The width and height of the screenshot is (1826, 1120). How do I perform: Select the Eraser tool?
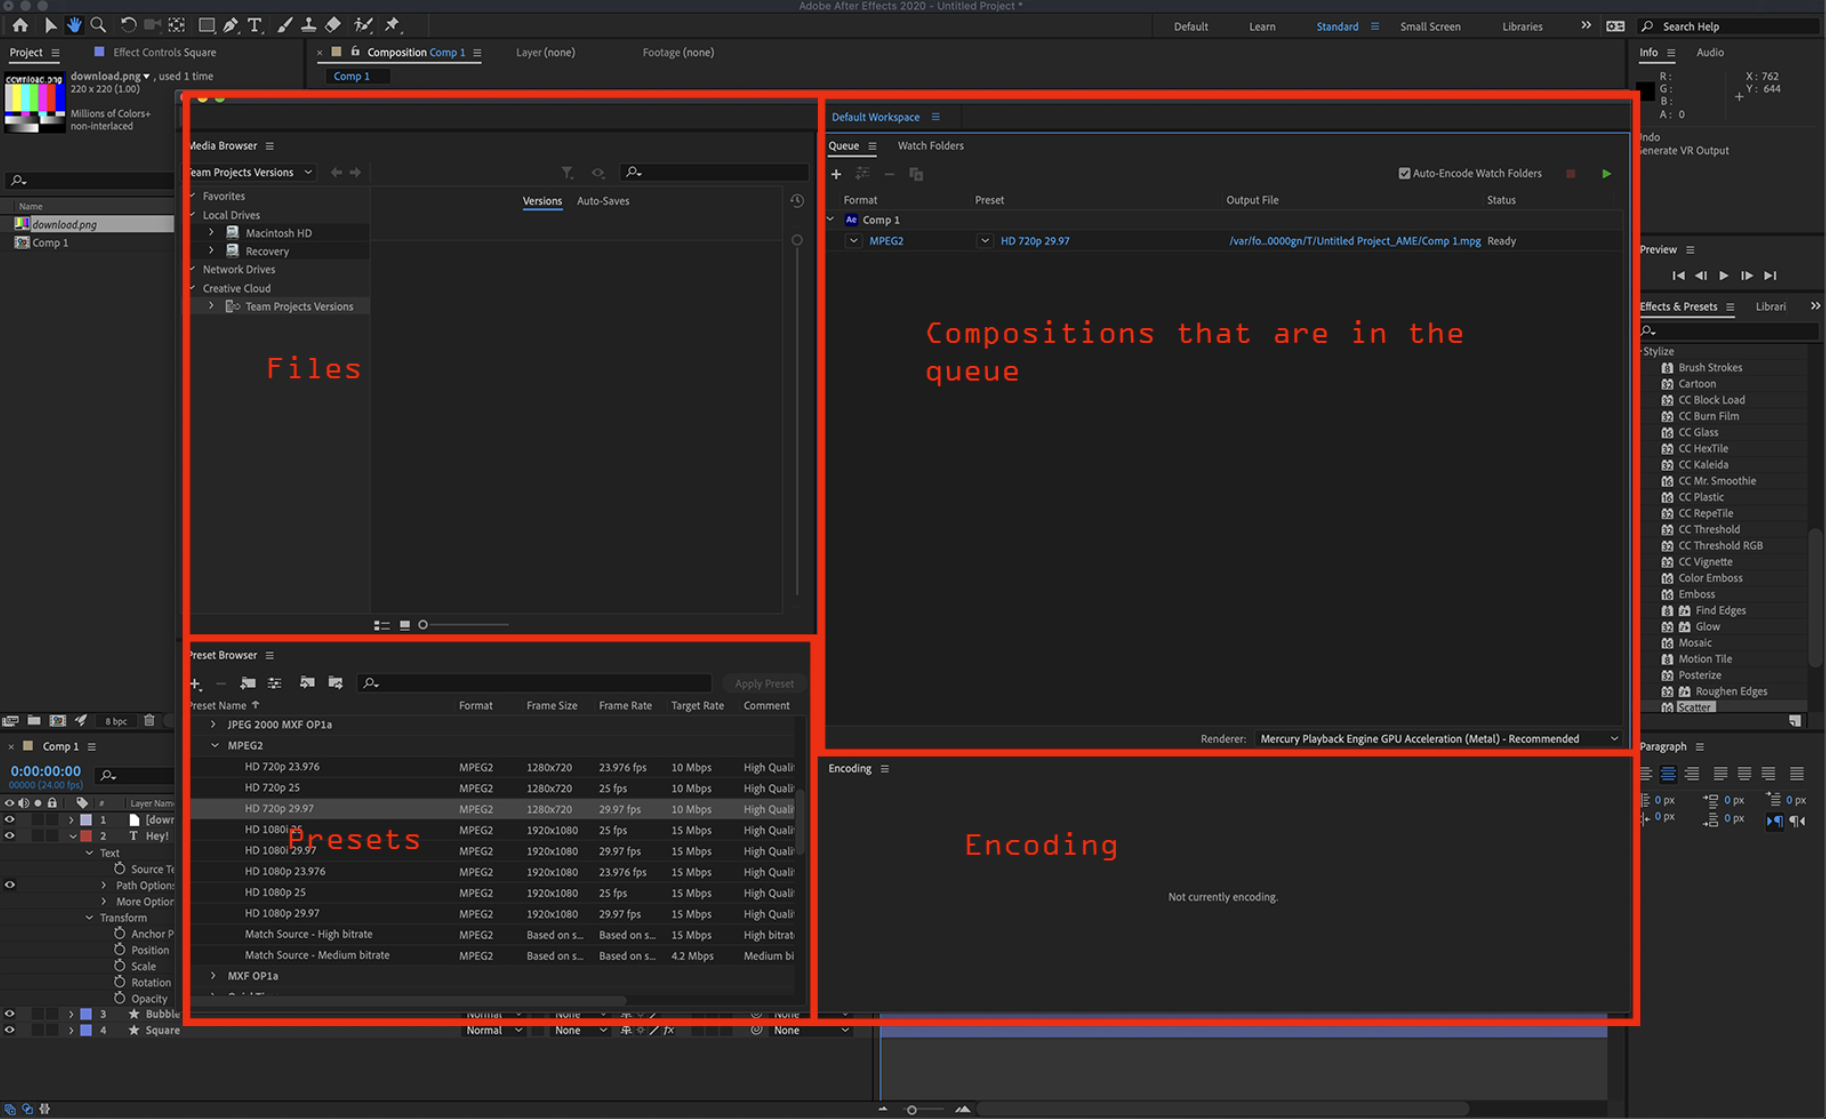coord(333,25)
